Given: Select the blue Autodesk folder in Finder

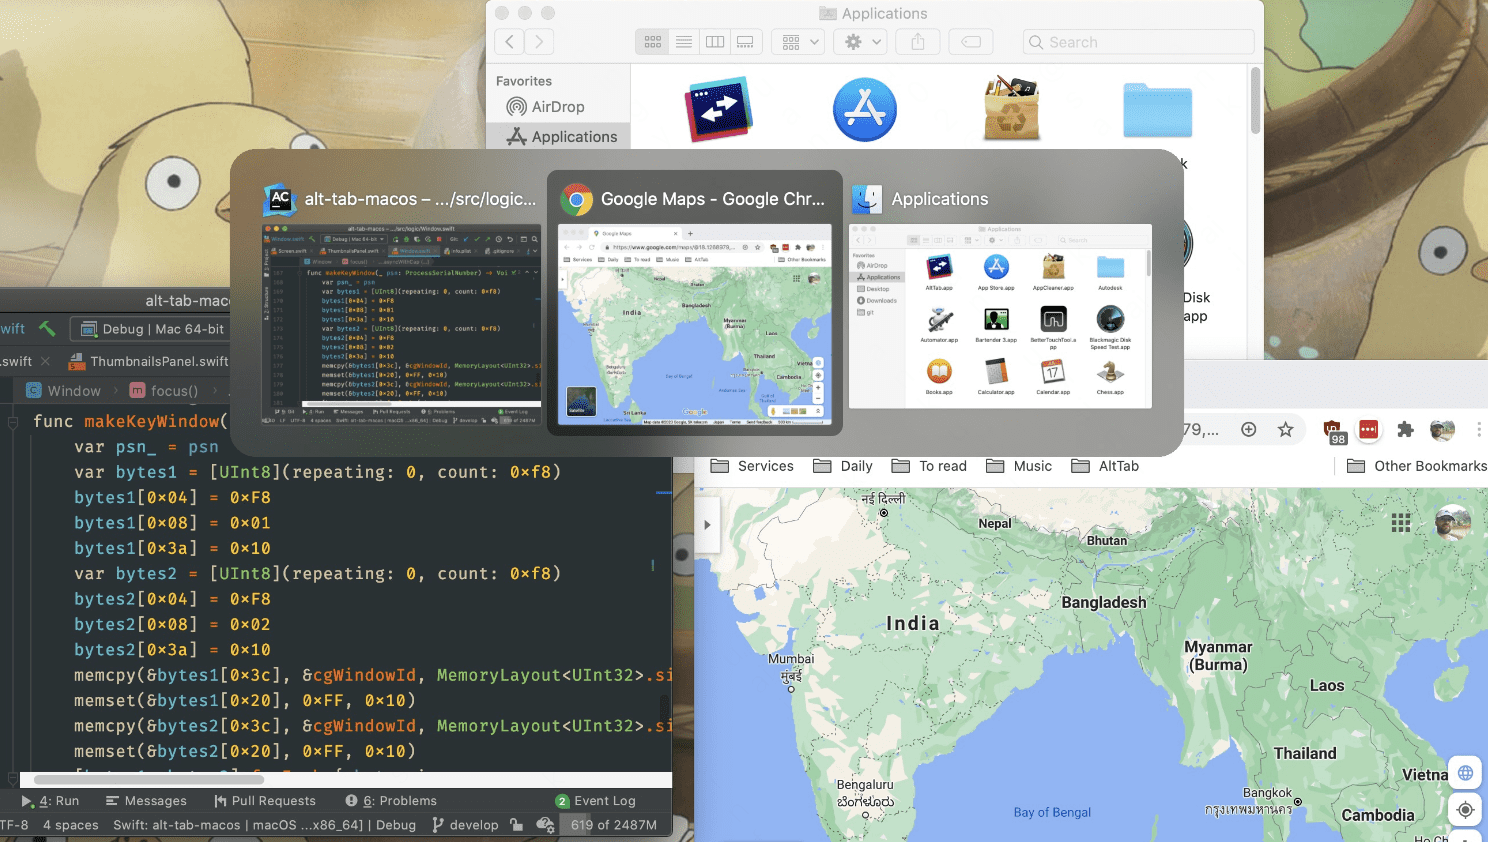Looking at the screenshot, I should (1157, 110).
